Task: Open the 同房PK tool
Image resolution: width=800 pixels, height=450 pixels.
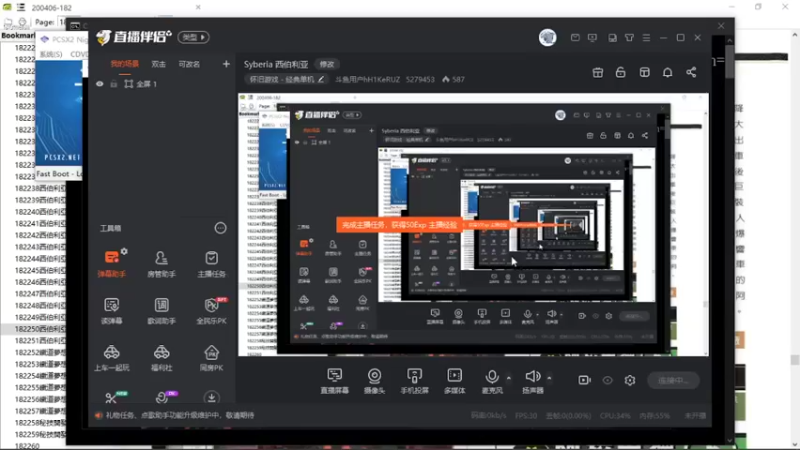Action: 211,358
